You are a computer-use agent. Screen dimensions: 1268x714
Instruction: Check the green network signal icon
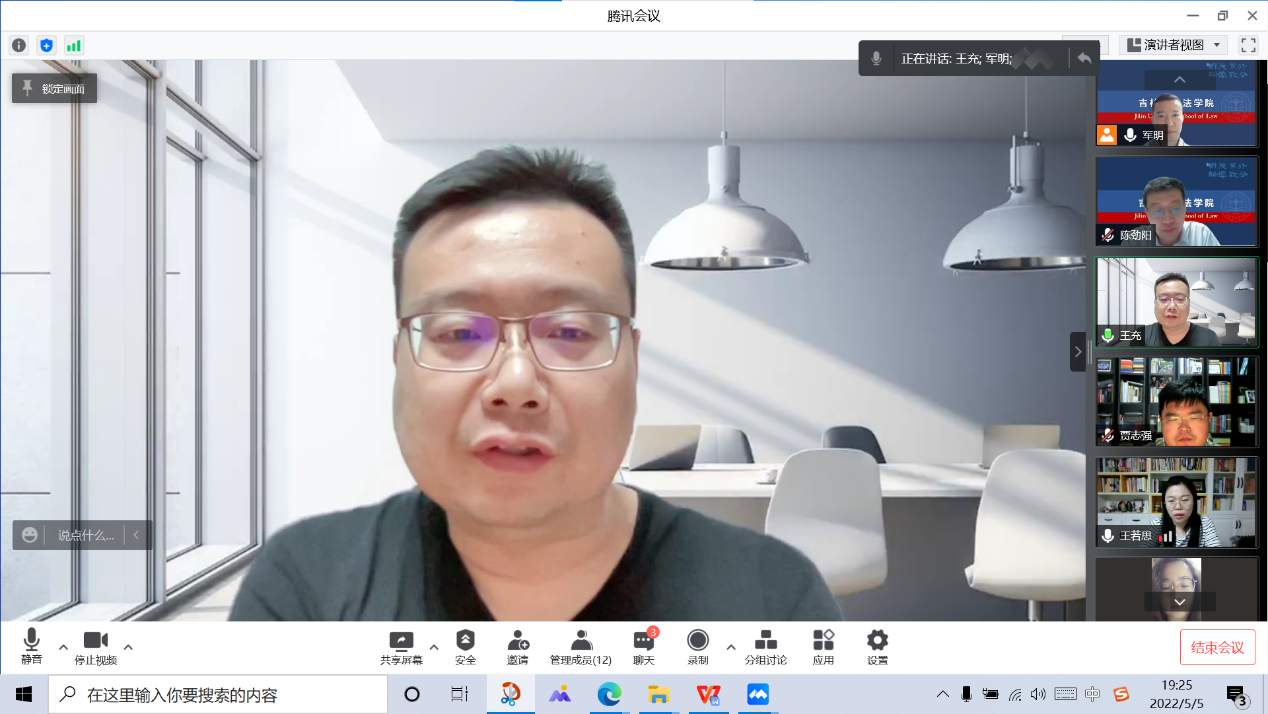click(74, 45)
